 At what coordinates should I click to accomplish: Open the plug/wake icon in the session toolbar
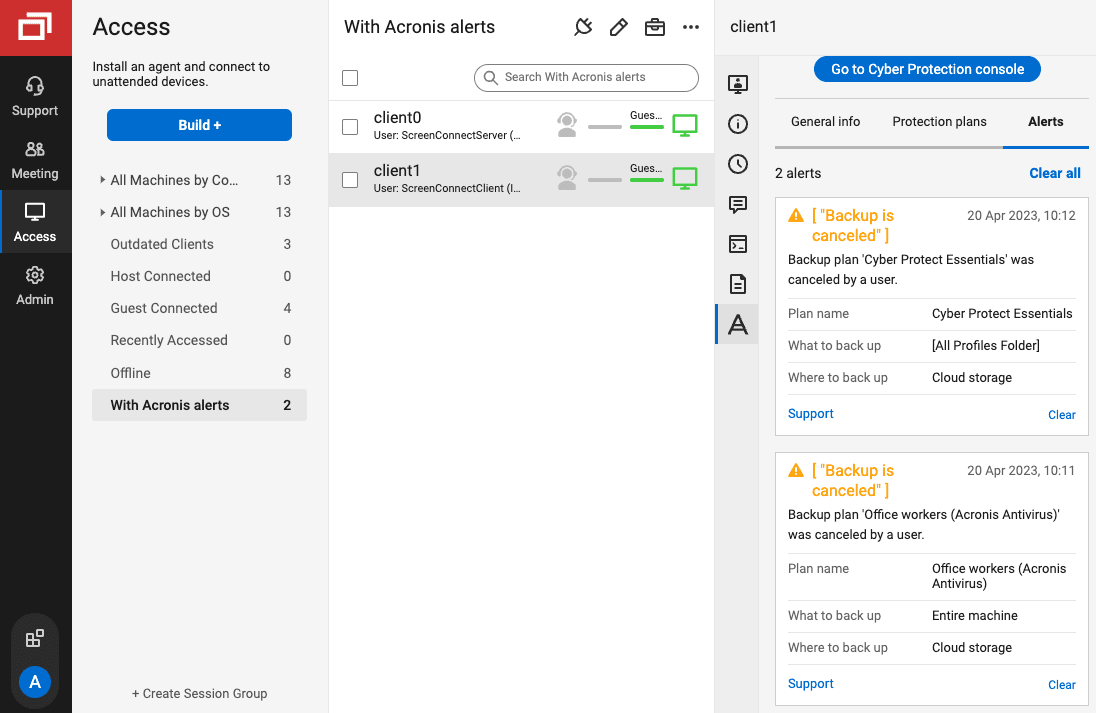click(x=583, y=27)
